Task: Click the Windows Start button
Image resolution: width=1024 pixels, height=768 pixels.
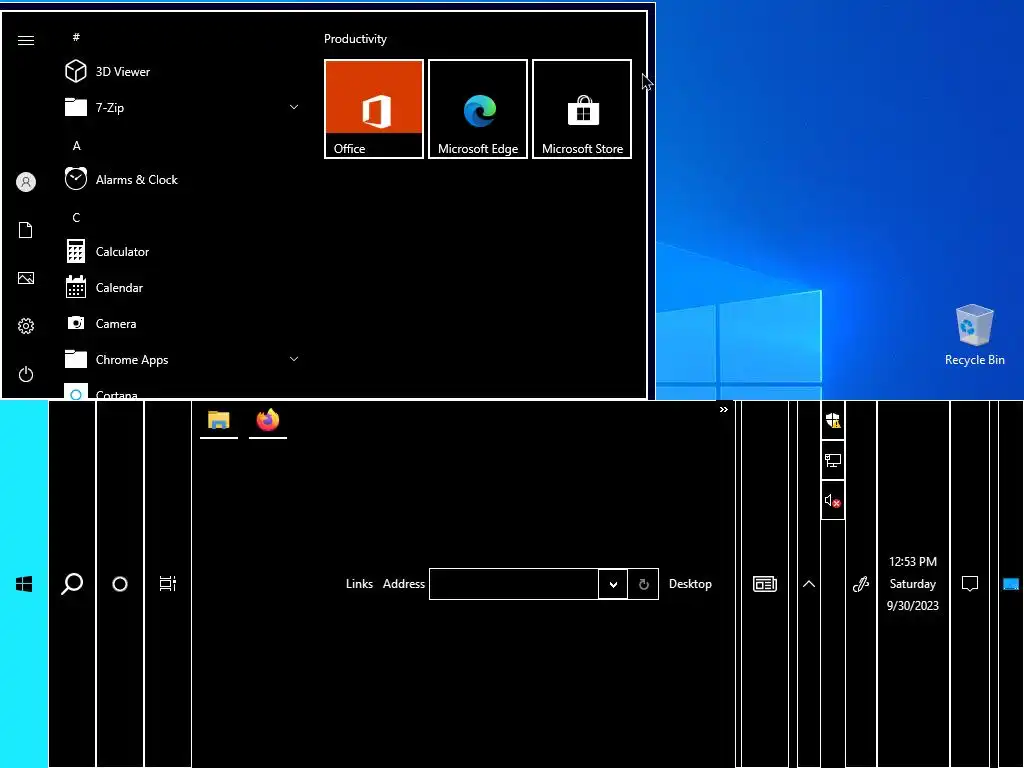Action: point(24,584)
